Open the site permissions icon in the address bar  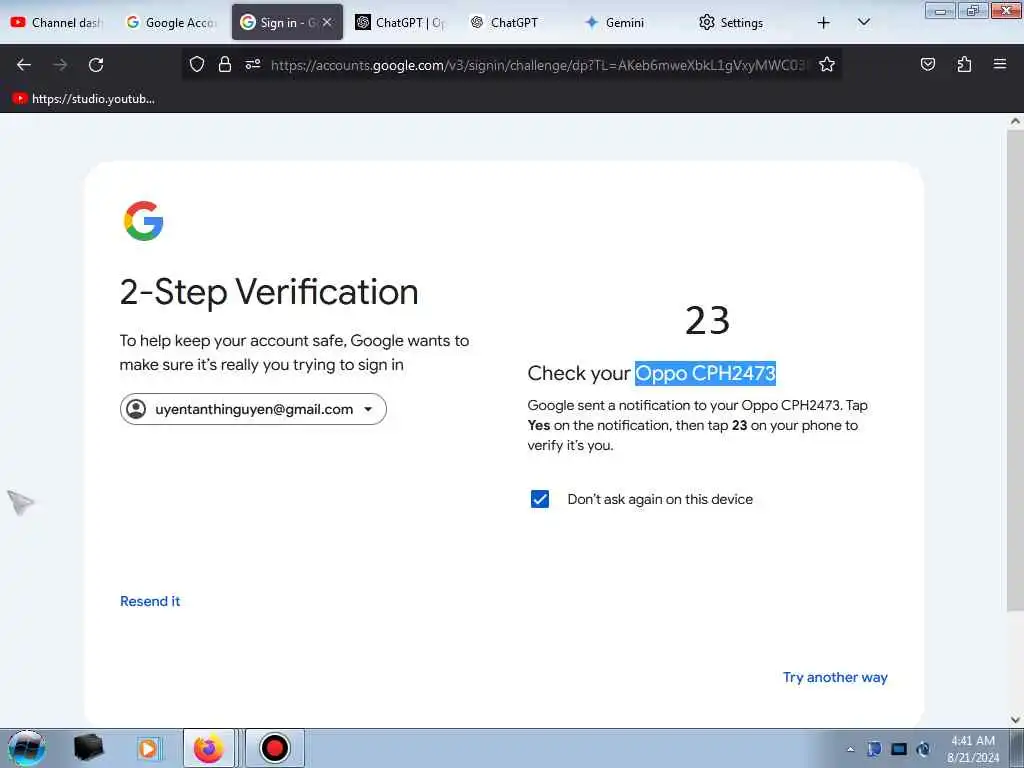pos(253,64)
